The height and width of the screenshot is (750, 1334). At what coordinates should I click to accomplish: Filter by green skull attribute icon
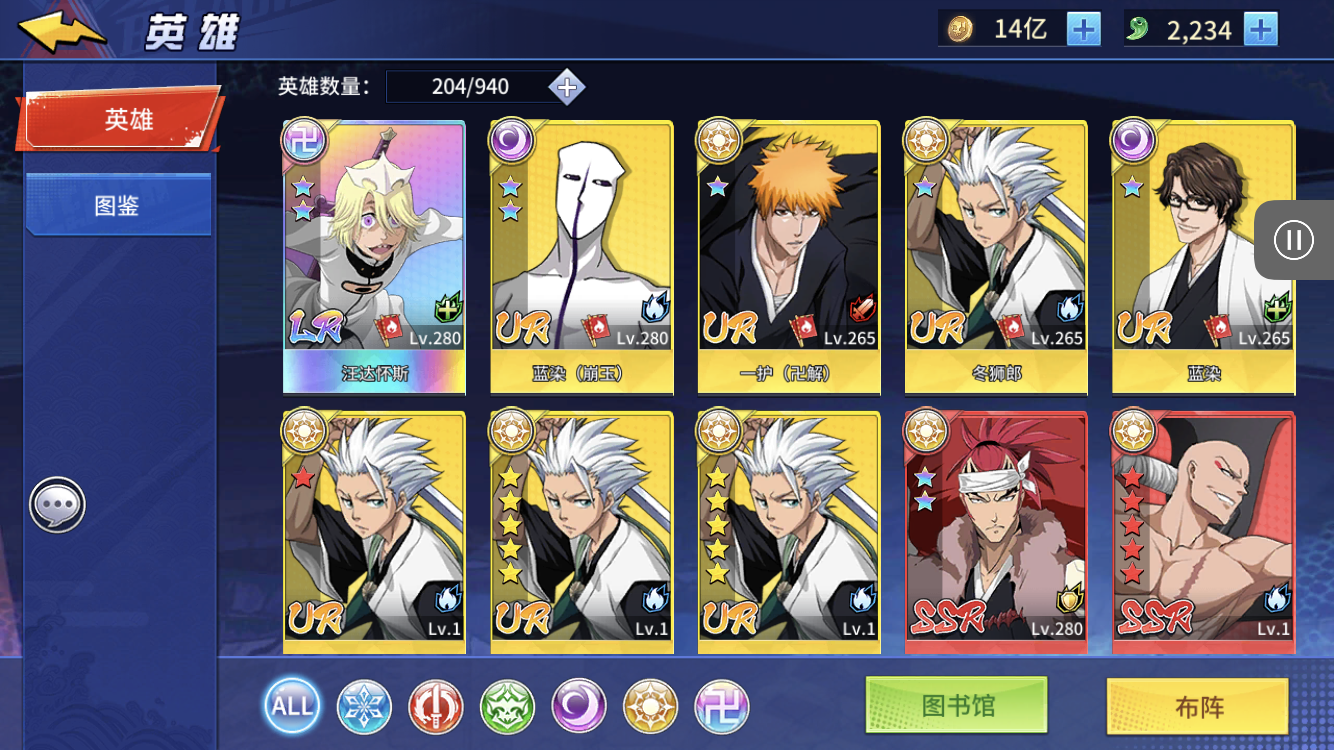point(507,706)
